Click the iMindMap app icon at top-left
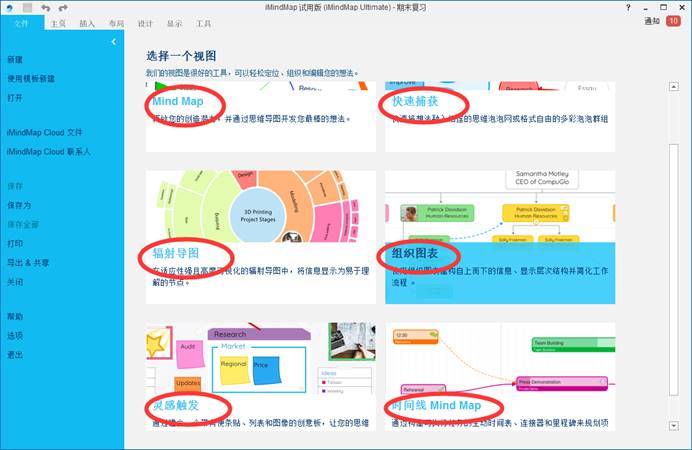The image size is (692, 450). click(9, 8)
